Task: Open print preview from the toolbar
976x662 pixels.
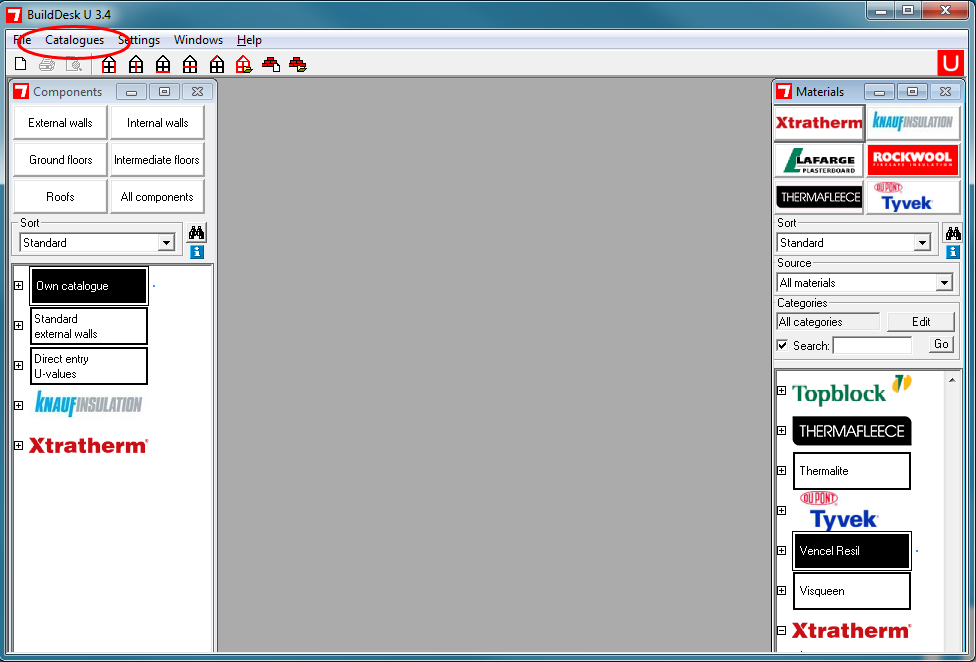Action: pos(74,64)
